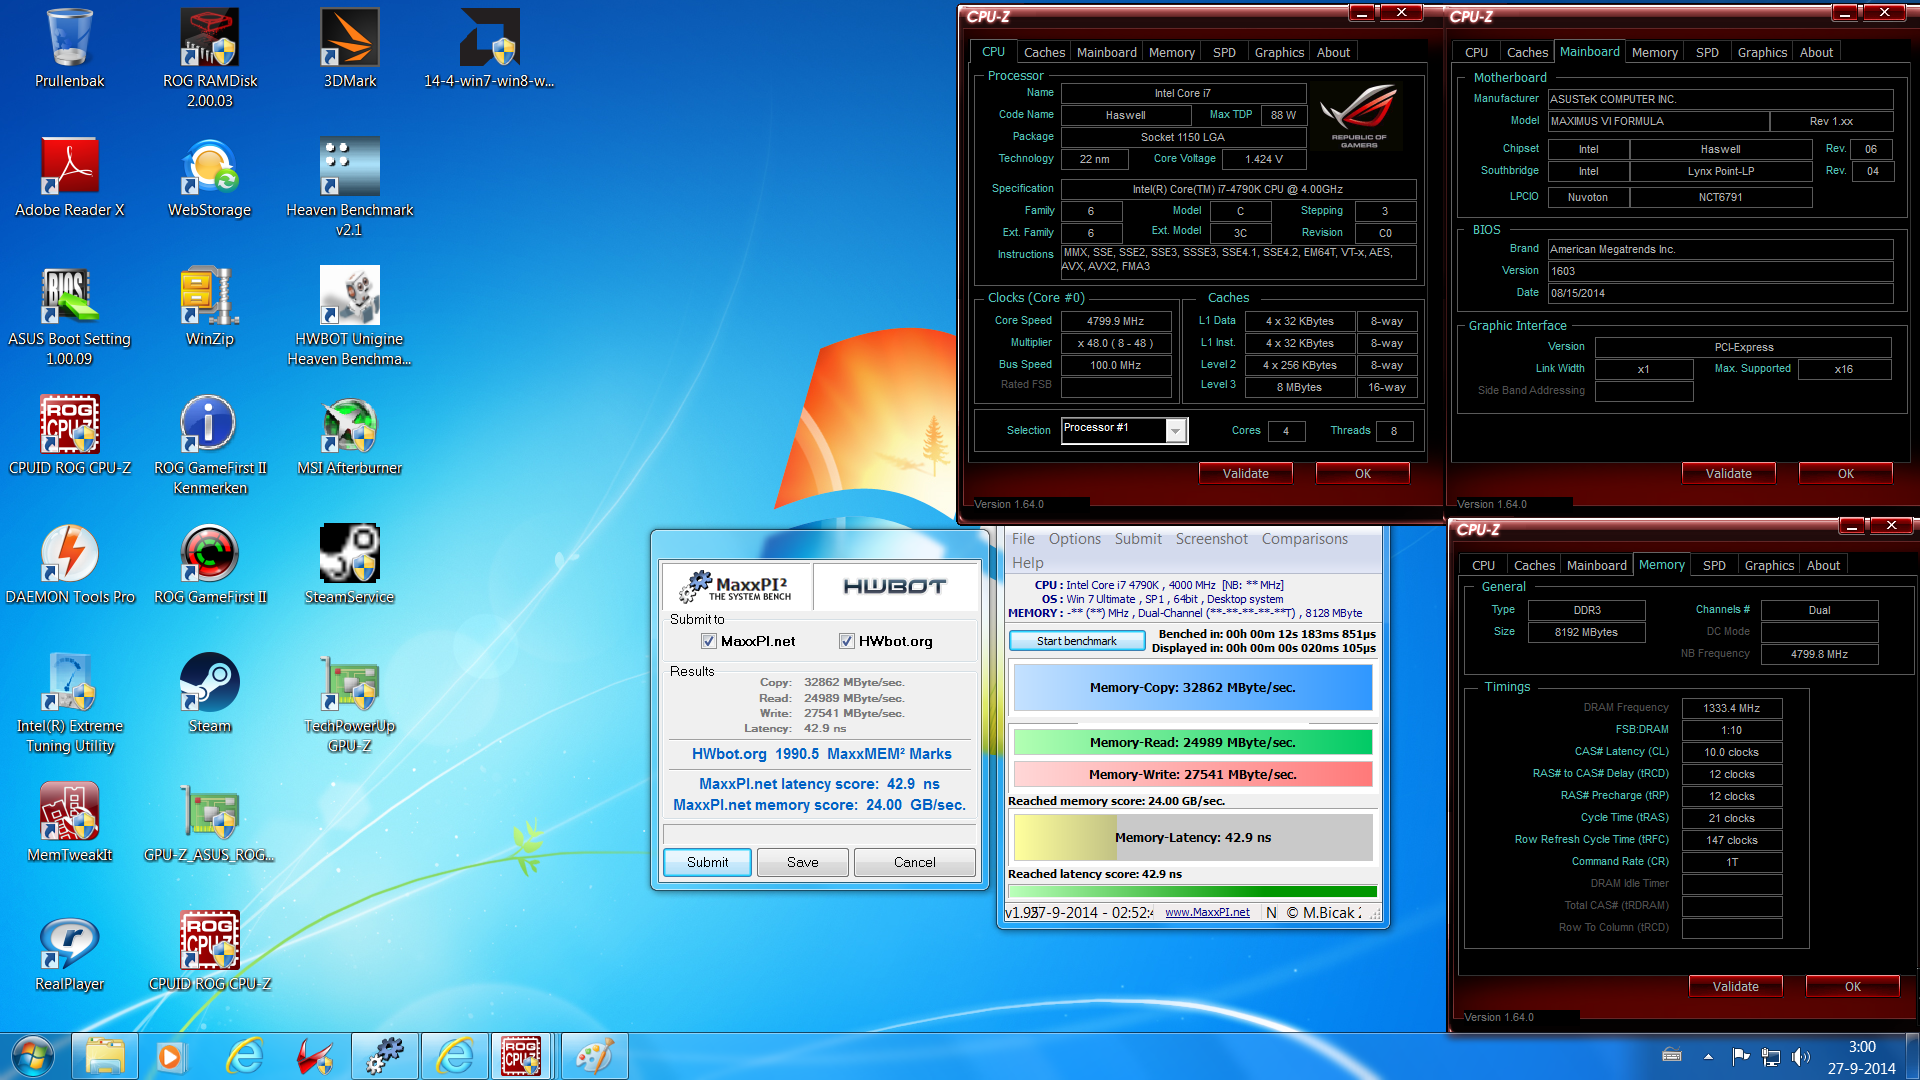Click the ROG Republic of Gamers logo
1920x1080 pixels.
(x=1358, y=118)
